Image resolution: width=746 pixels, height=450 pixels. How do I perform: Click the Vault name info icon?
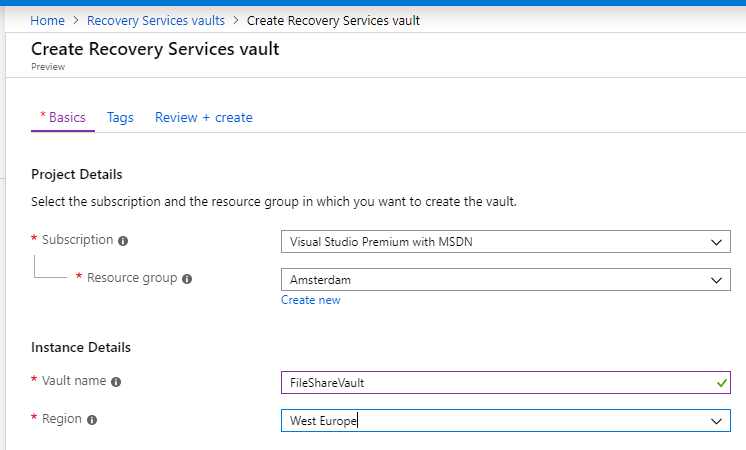coord(116,382)
